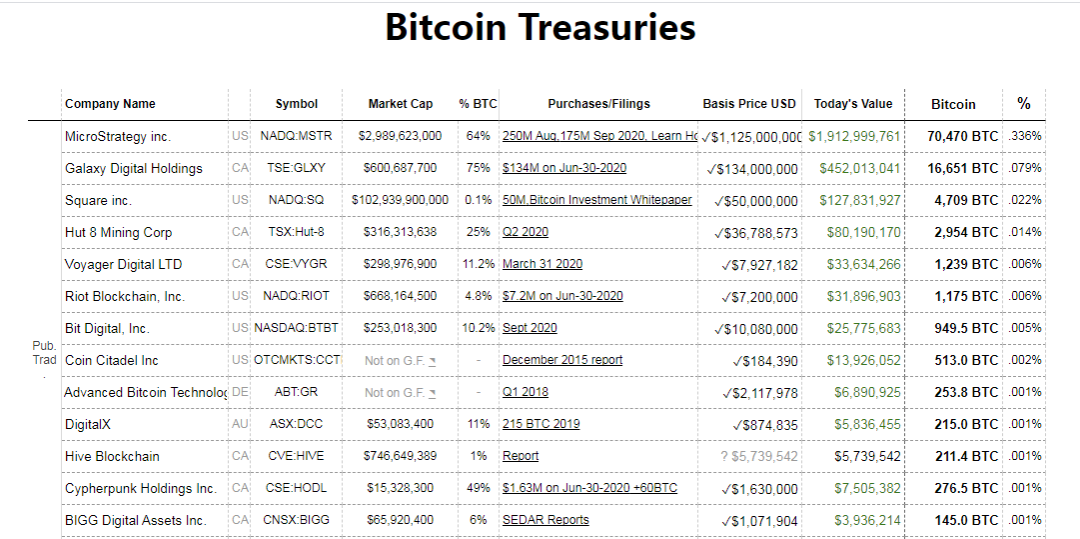Screen dimensions: 1080x539
Task: Open Square's Bitcoin Investment Whitepaper link
Action: 597,200
